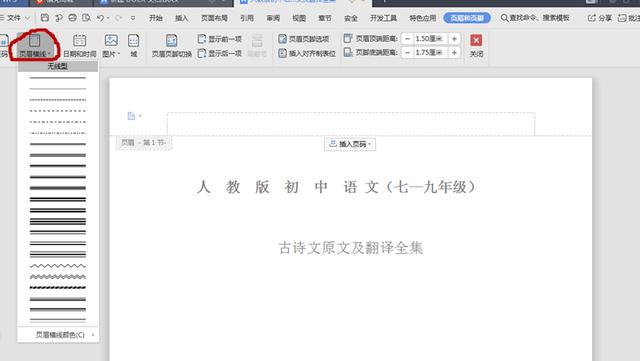Expand the 插入页码 dropdown arrow

[x=370, y=144]
